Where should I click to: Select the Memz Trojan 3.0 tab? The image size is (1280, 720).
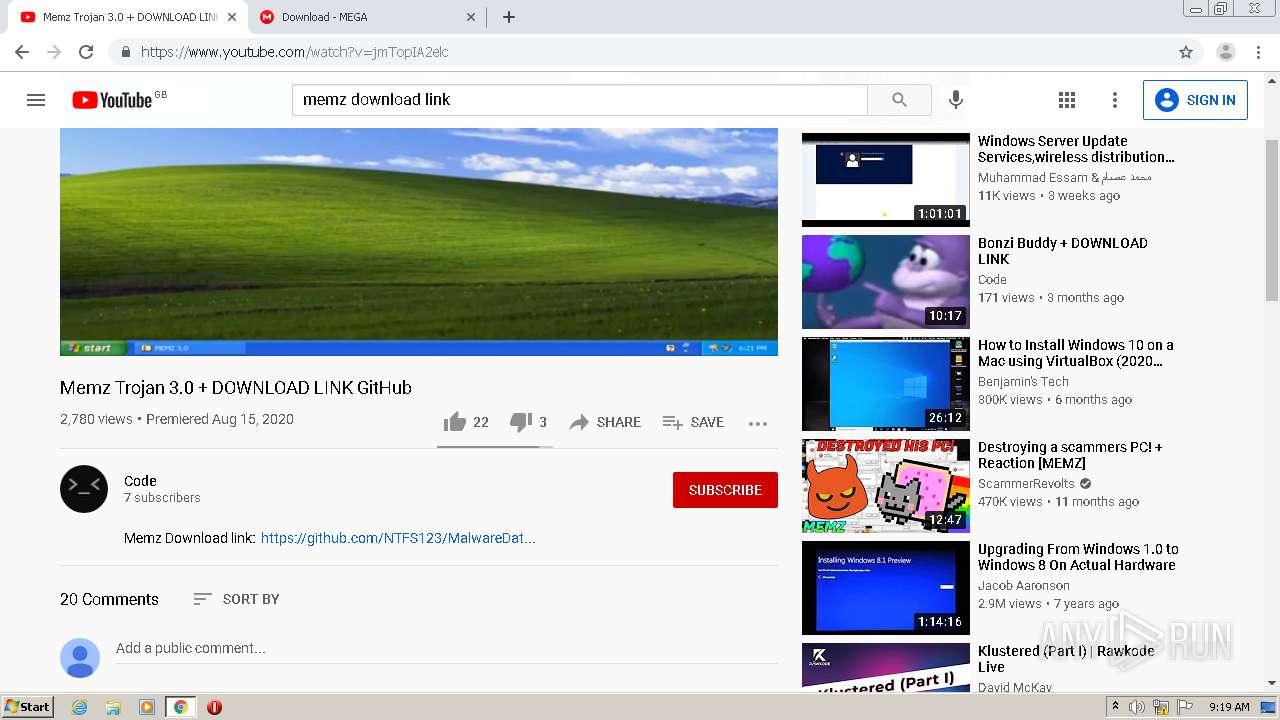pyautogui.click(x=127, y=17)
